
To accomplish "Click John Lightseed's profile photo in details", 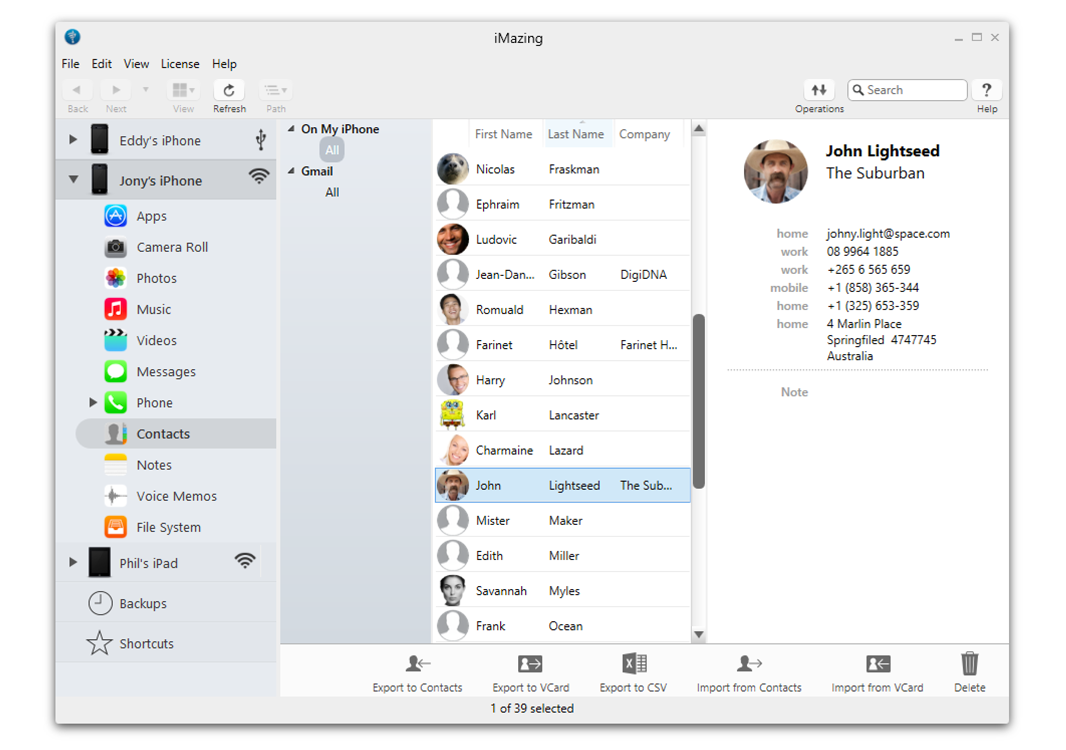I will [776, 172].
